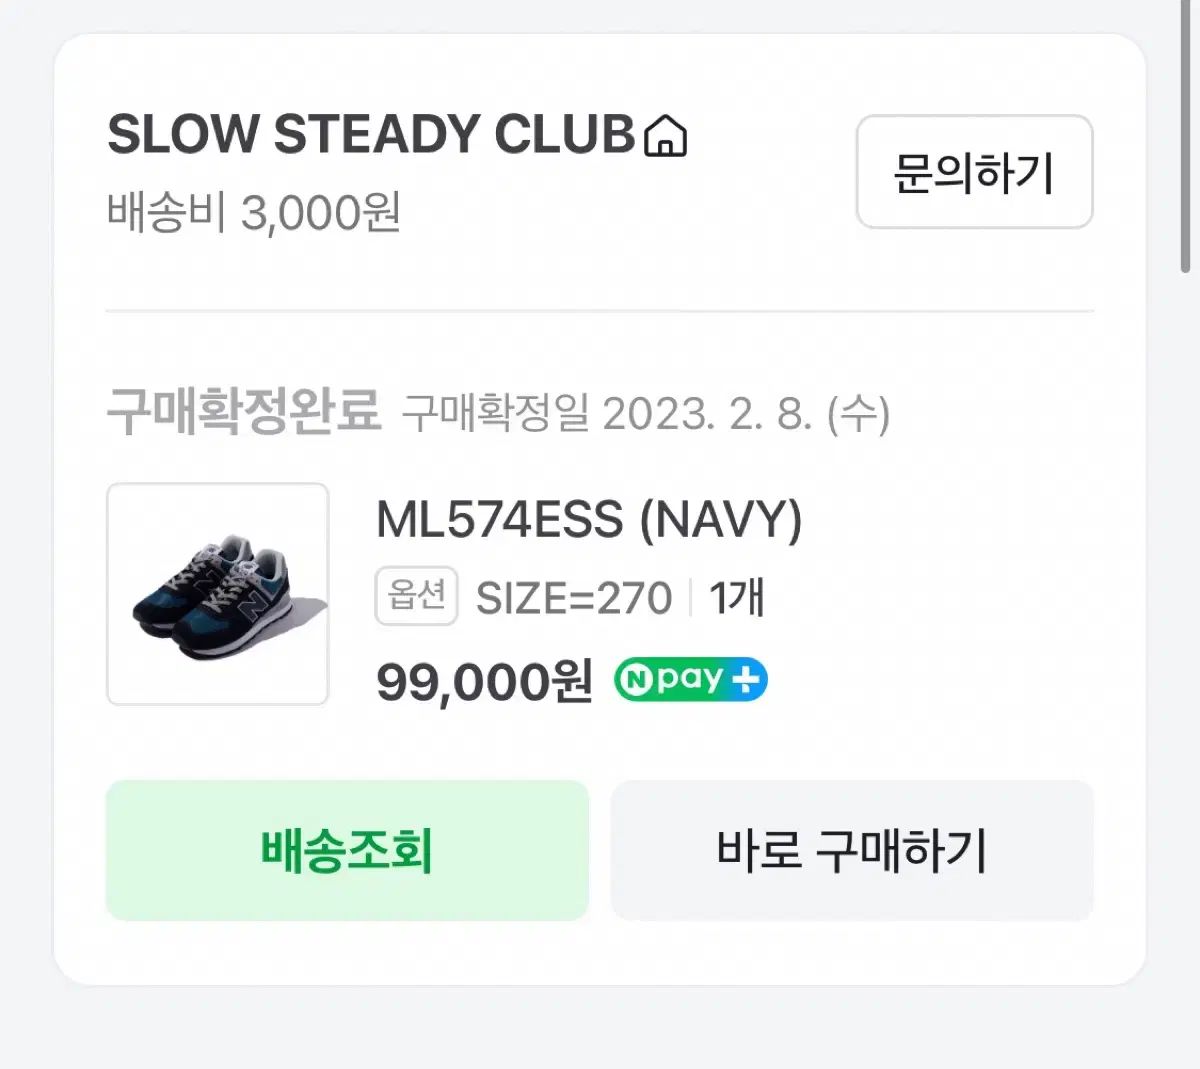Select the 옵션 label badge
The width and height of the screenshot is (1200, 1069).
(415, 597)
